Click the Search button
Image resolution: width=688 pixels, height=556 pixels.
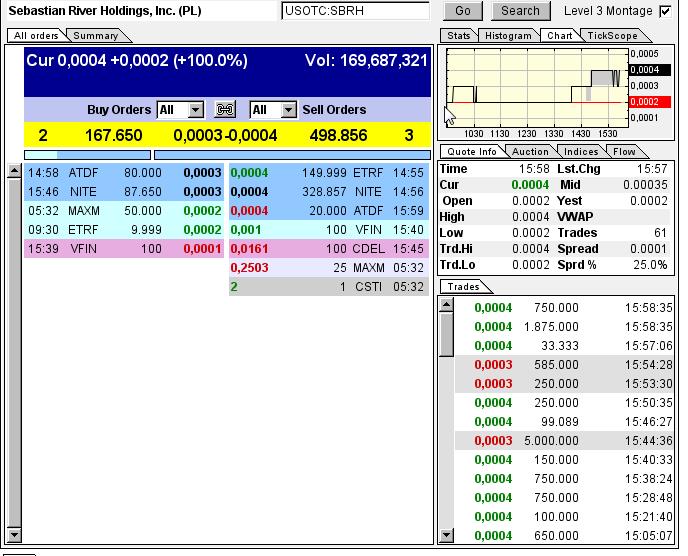click(x=520, y=11)
